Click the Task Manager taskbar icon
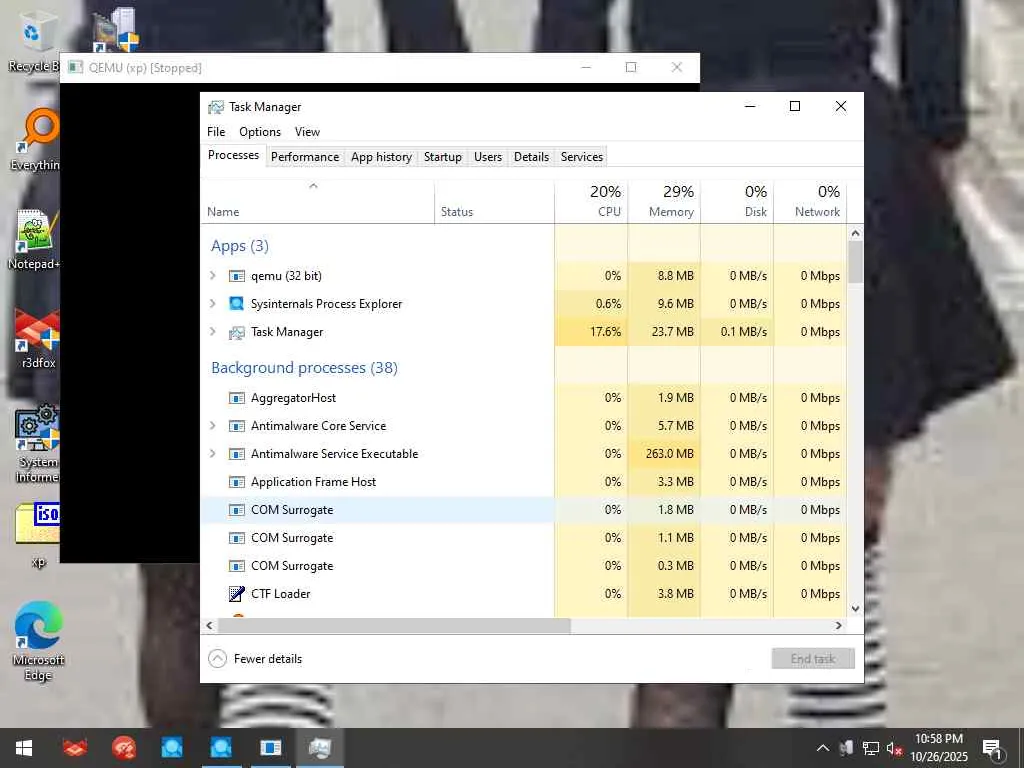 click(x=320, y=748)
